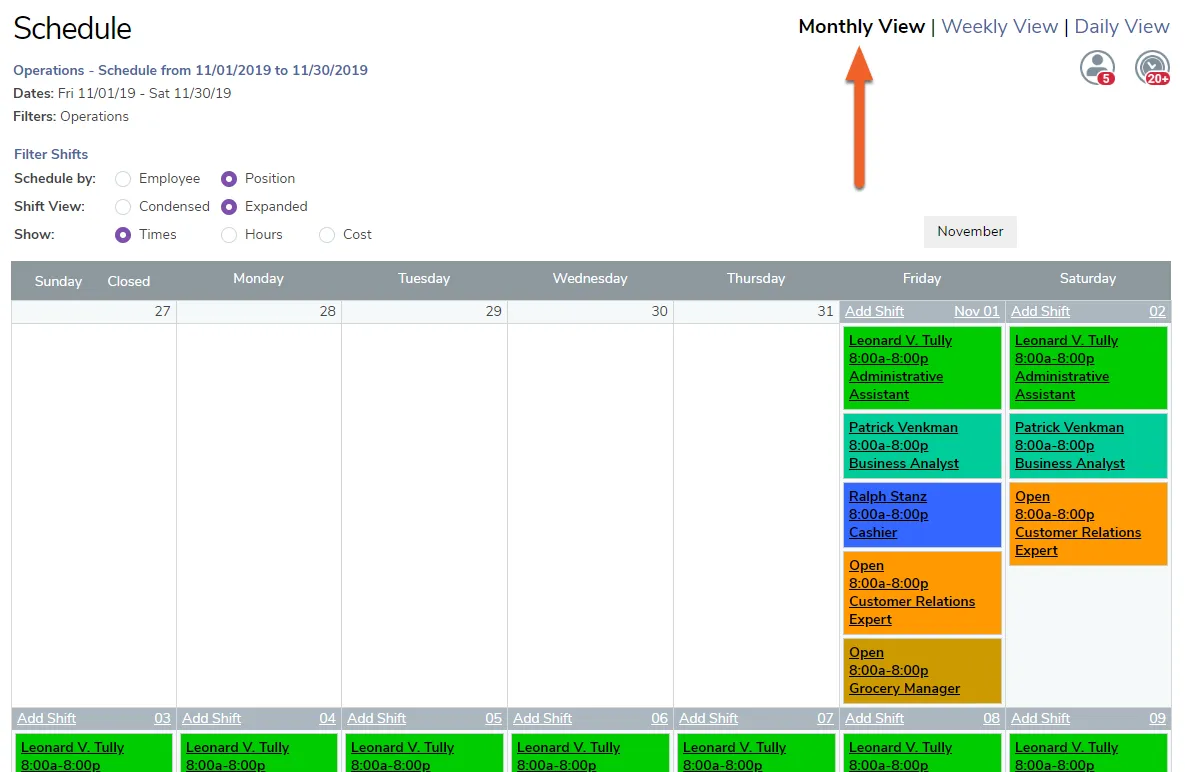
Task: Add a shift on Monday the 04
Action: 212,718
